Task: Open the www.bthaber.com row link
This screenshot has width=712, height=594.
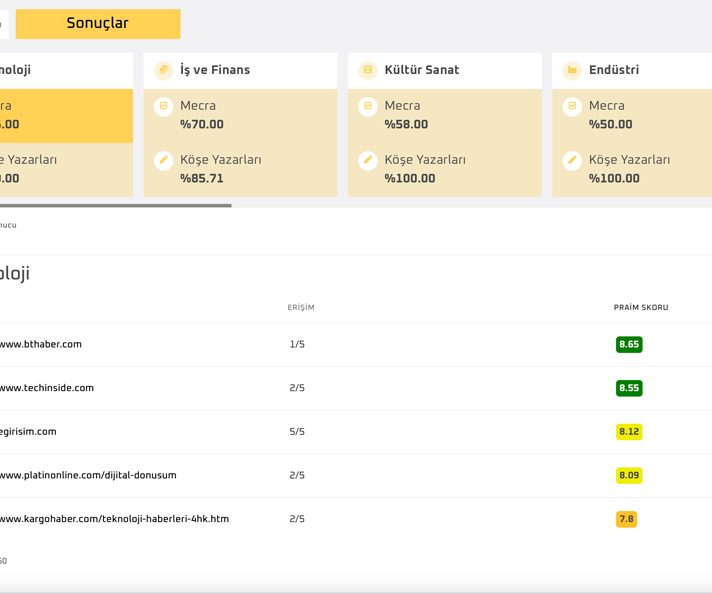Action: click(41, 344)
